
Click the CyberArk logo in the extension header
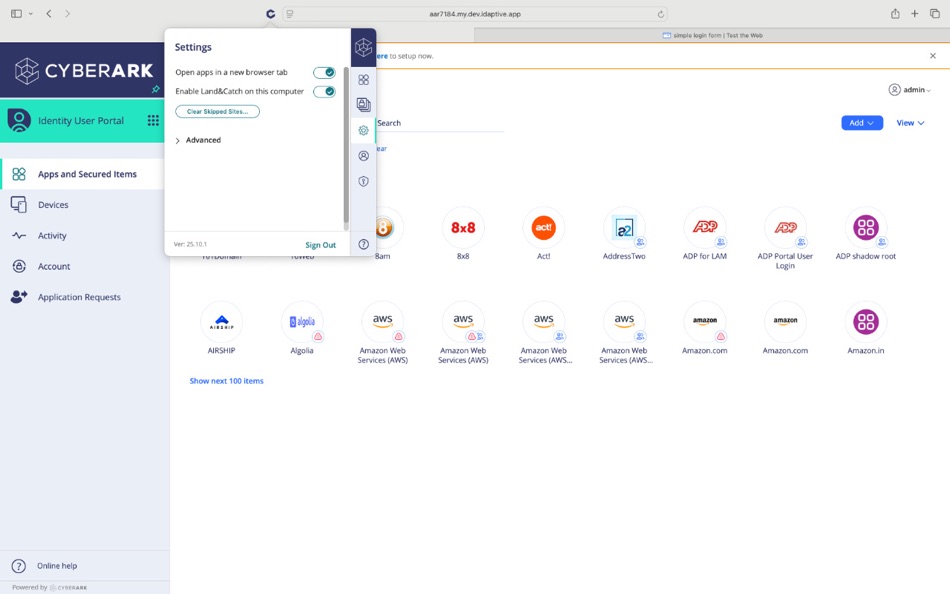(x=363, y=47)
